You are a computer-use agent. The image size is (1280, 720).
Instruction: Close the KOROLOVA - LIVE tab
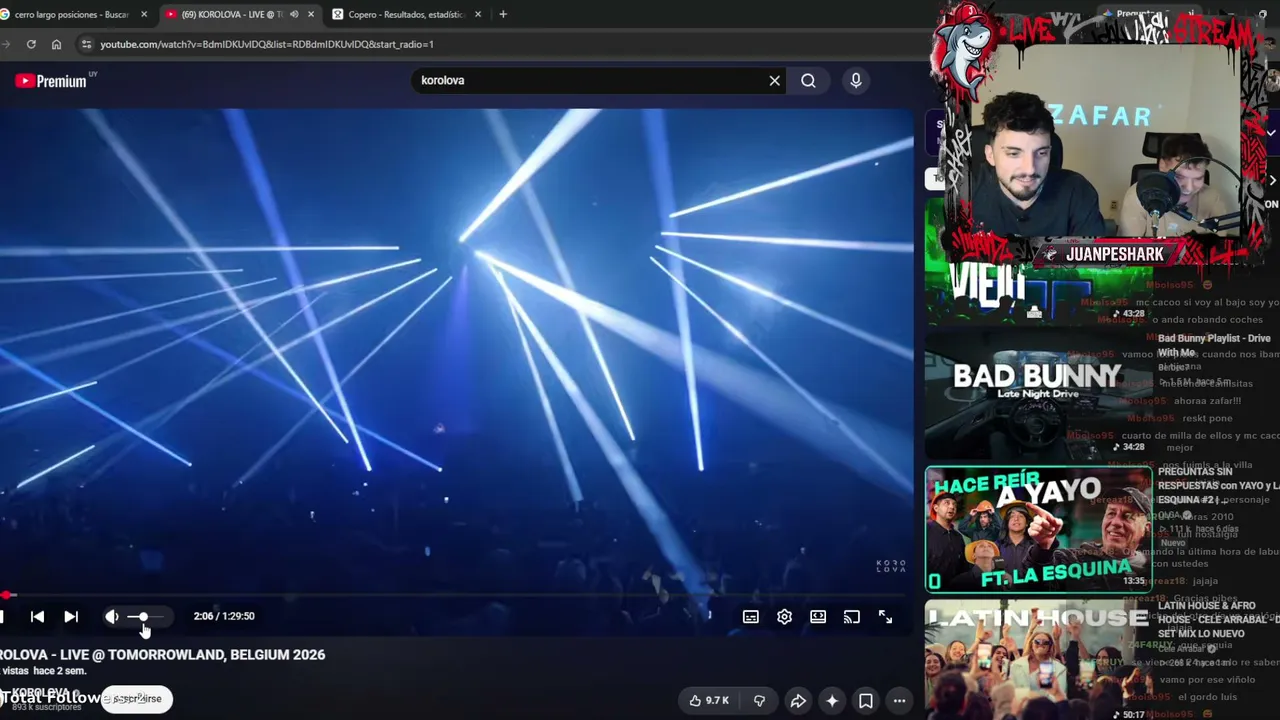coord(311,15)
